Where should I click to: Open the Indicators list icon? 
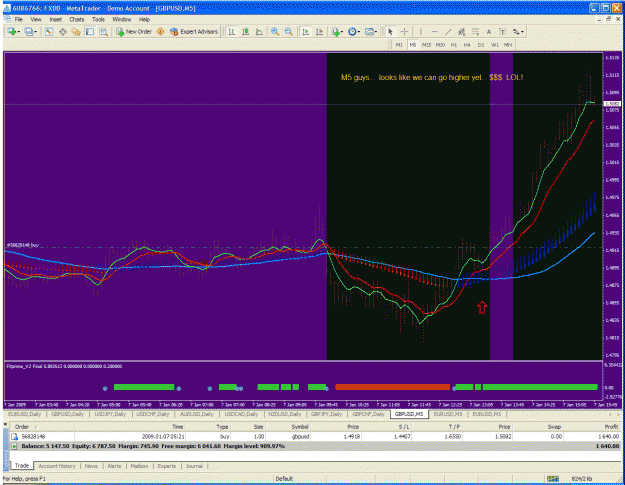[336, 31]
